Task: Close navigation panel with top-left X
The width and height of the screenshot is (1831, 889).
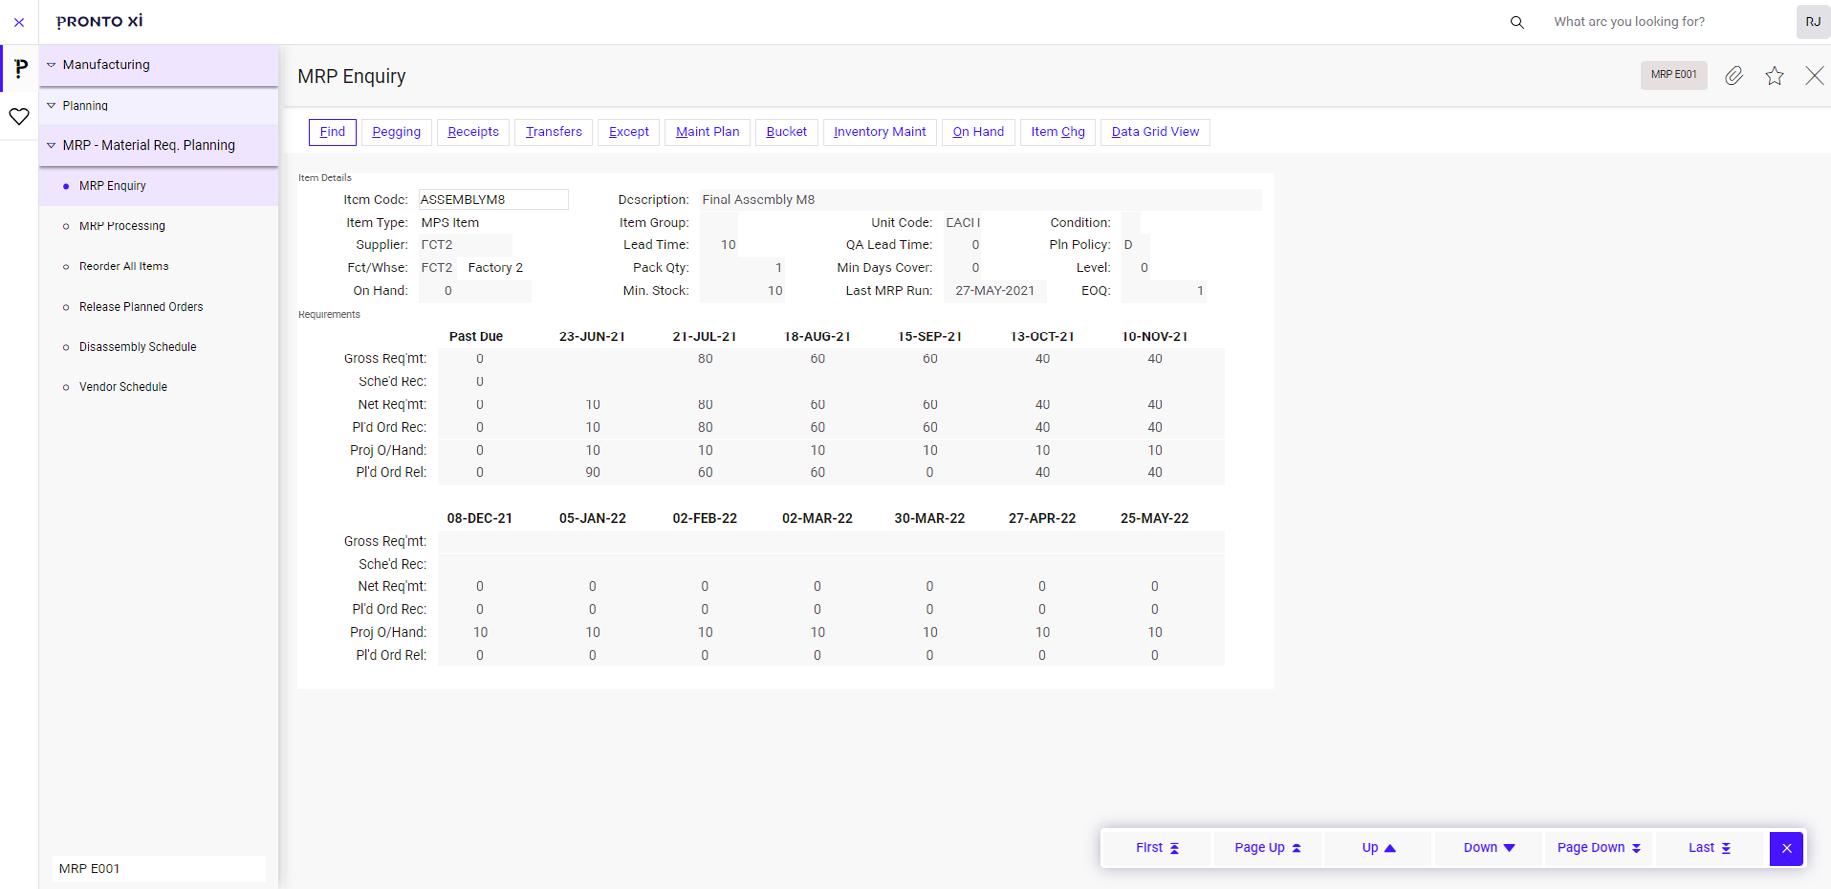Action: (19, 22)
